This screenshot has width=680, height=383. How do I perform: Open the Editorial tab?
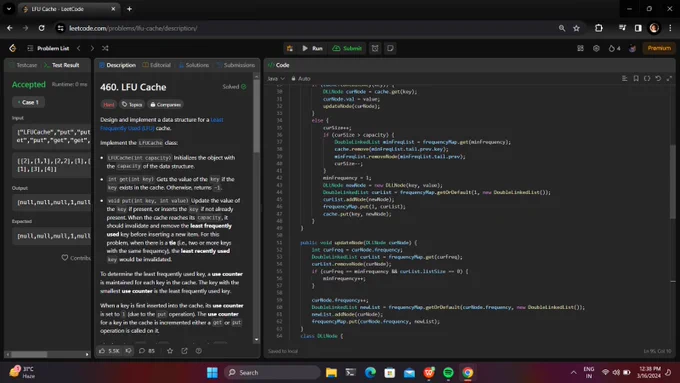157,65
